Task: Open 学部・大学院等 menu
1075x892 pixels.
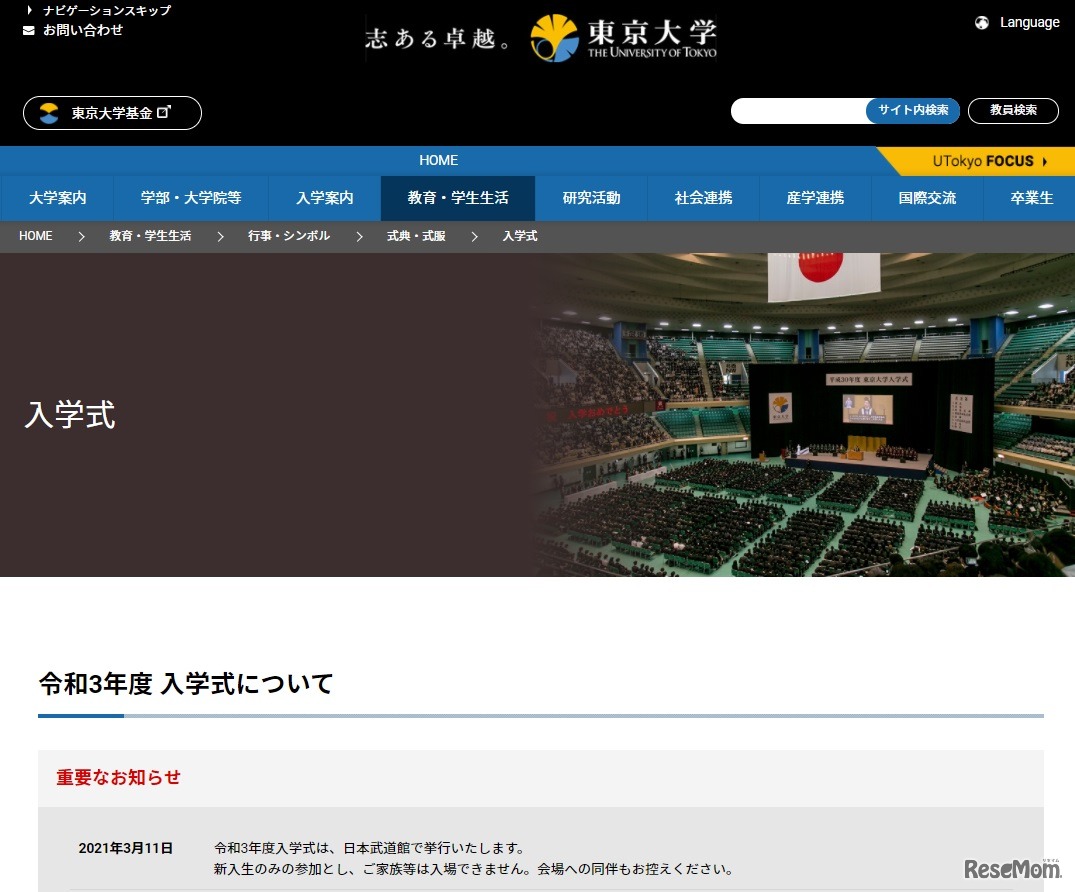Action: pyautogui.click(x=191, y=198)
